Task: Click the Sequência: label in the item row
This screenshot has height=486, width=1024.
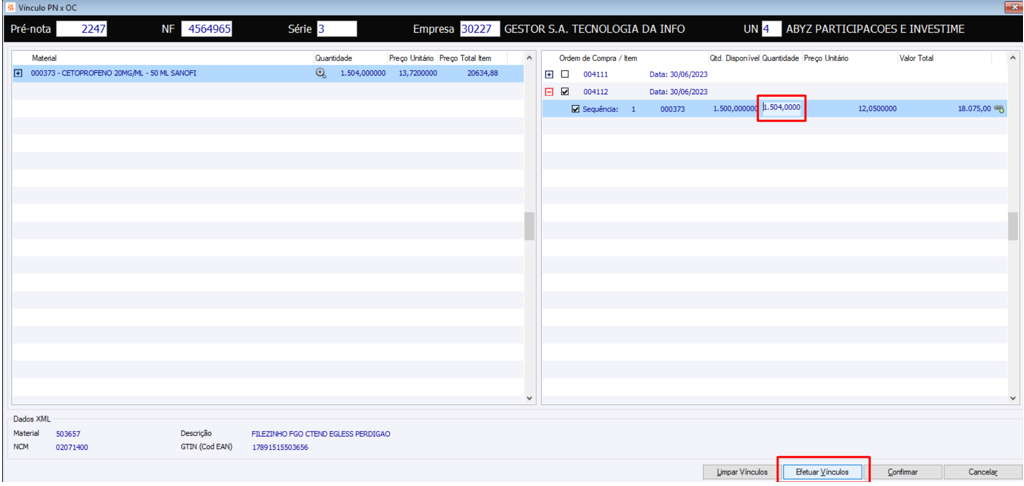Action: (599, 110)
